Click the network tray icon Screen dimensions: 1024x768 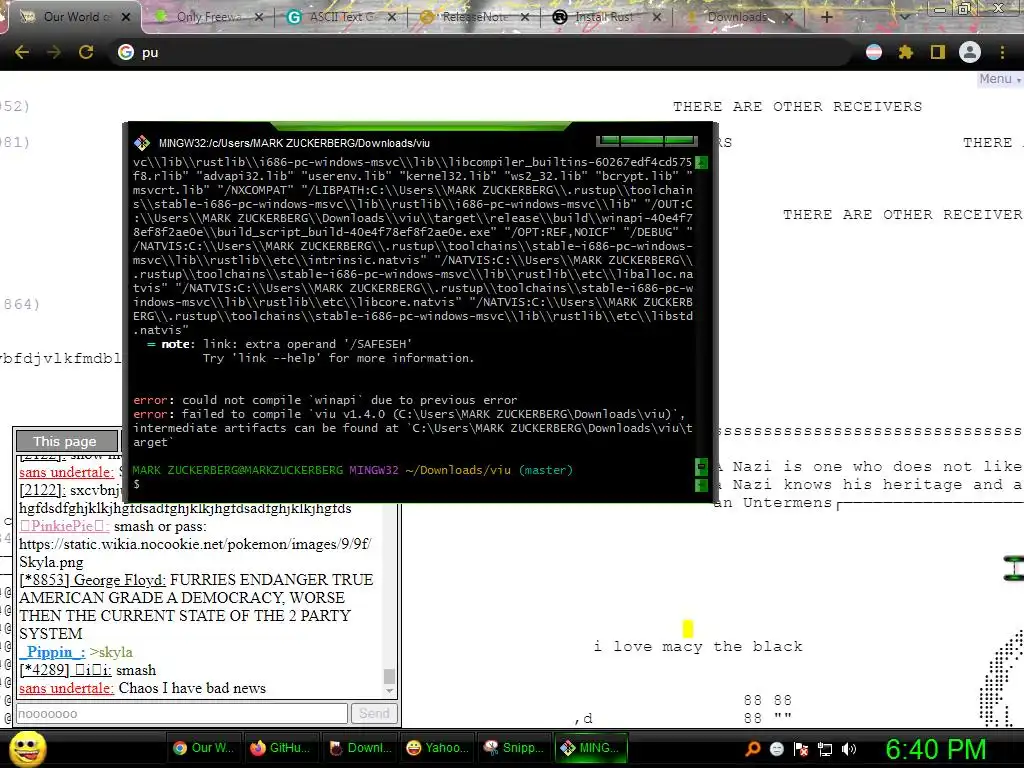click(825, 749)
